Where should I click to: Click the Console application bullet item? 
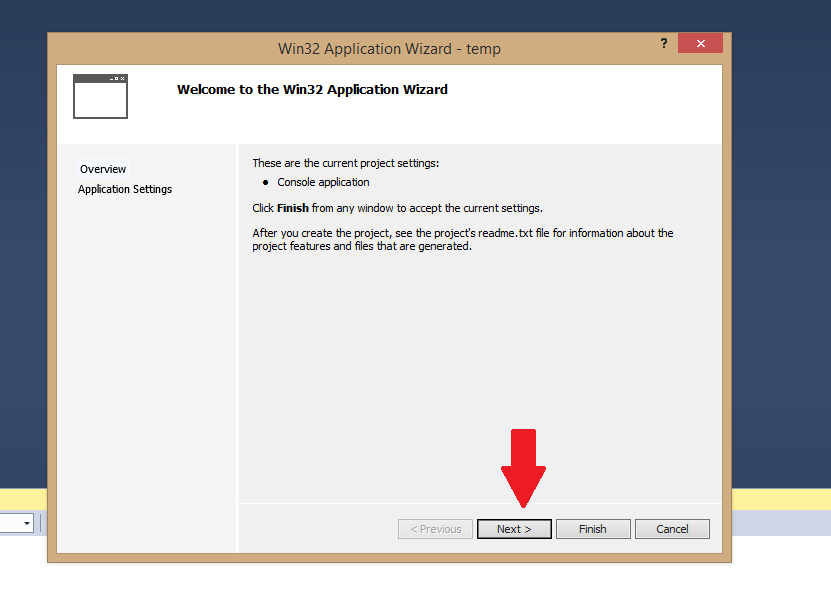coord(323,182)
